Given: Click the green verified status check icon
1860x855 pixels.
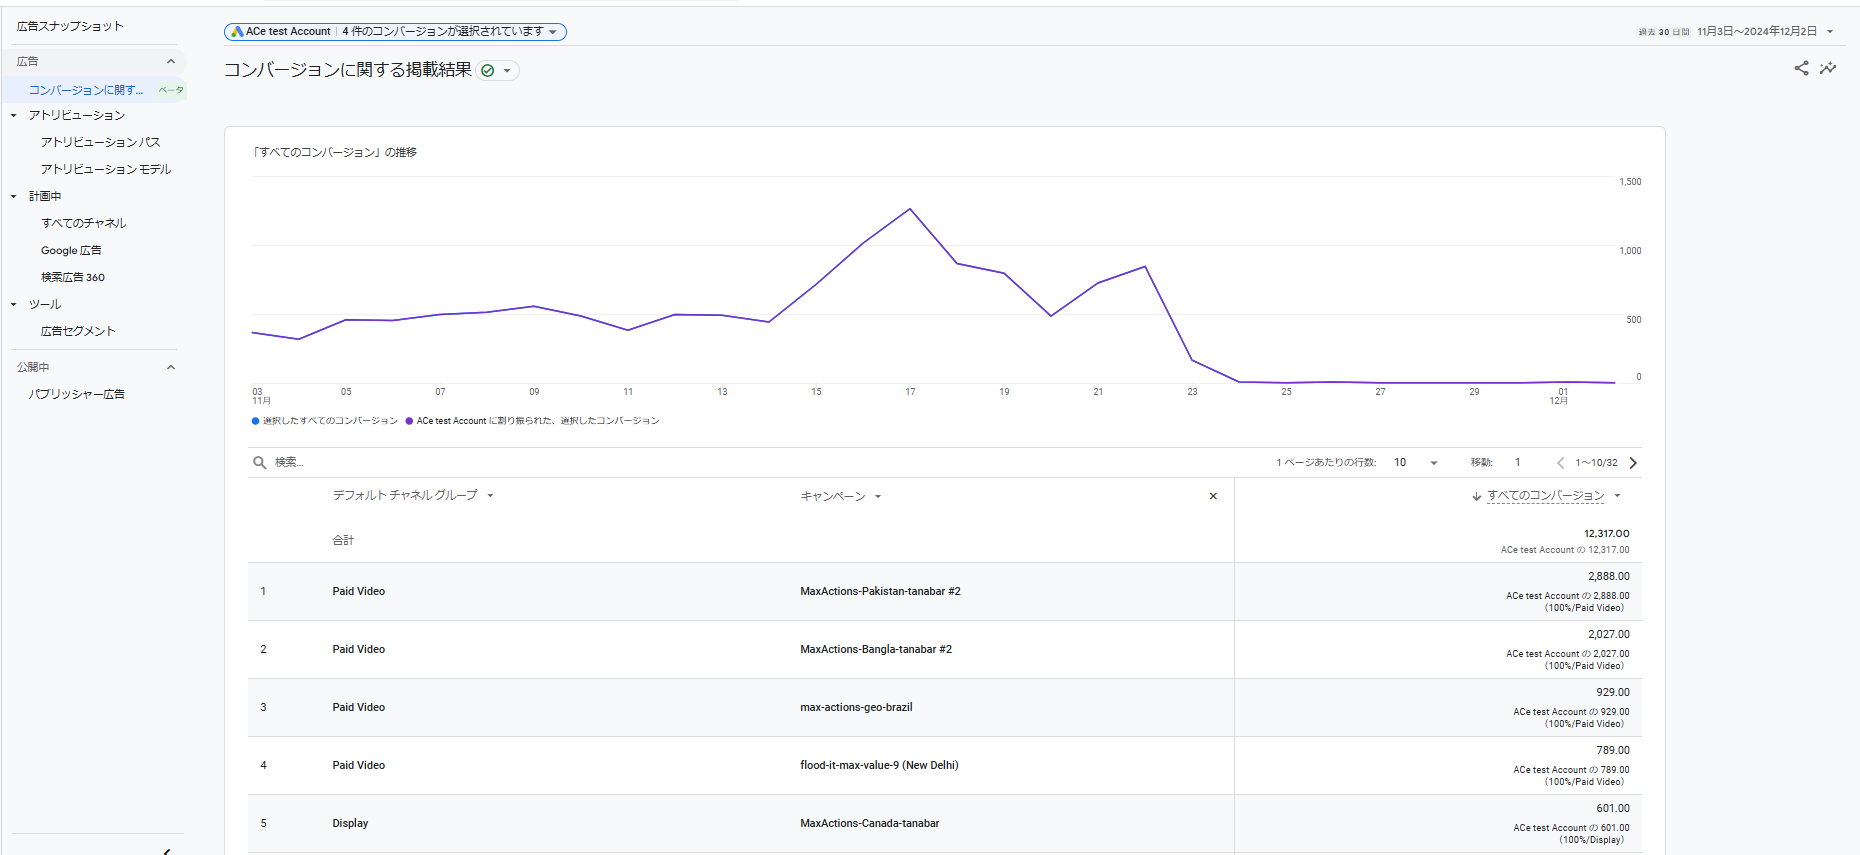Looking at the screenshot, I should [x=488, y=70].
